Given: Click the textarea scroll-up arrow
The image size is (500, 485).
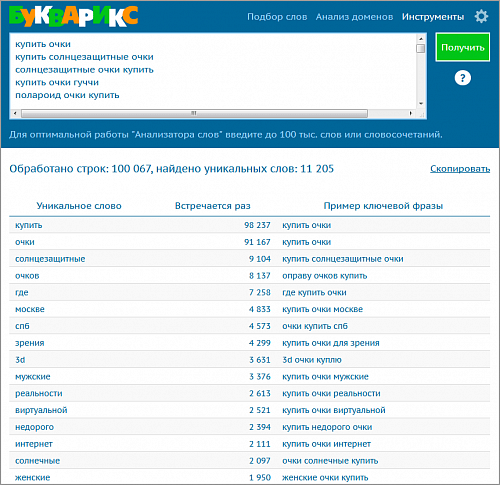Looking at the screenshot, I should (421, 39).
